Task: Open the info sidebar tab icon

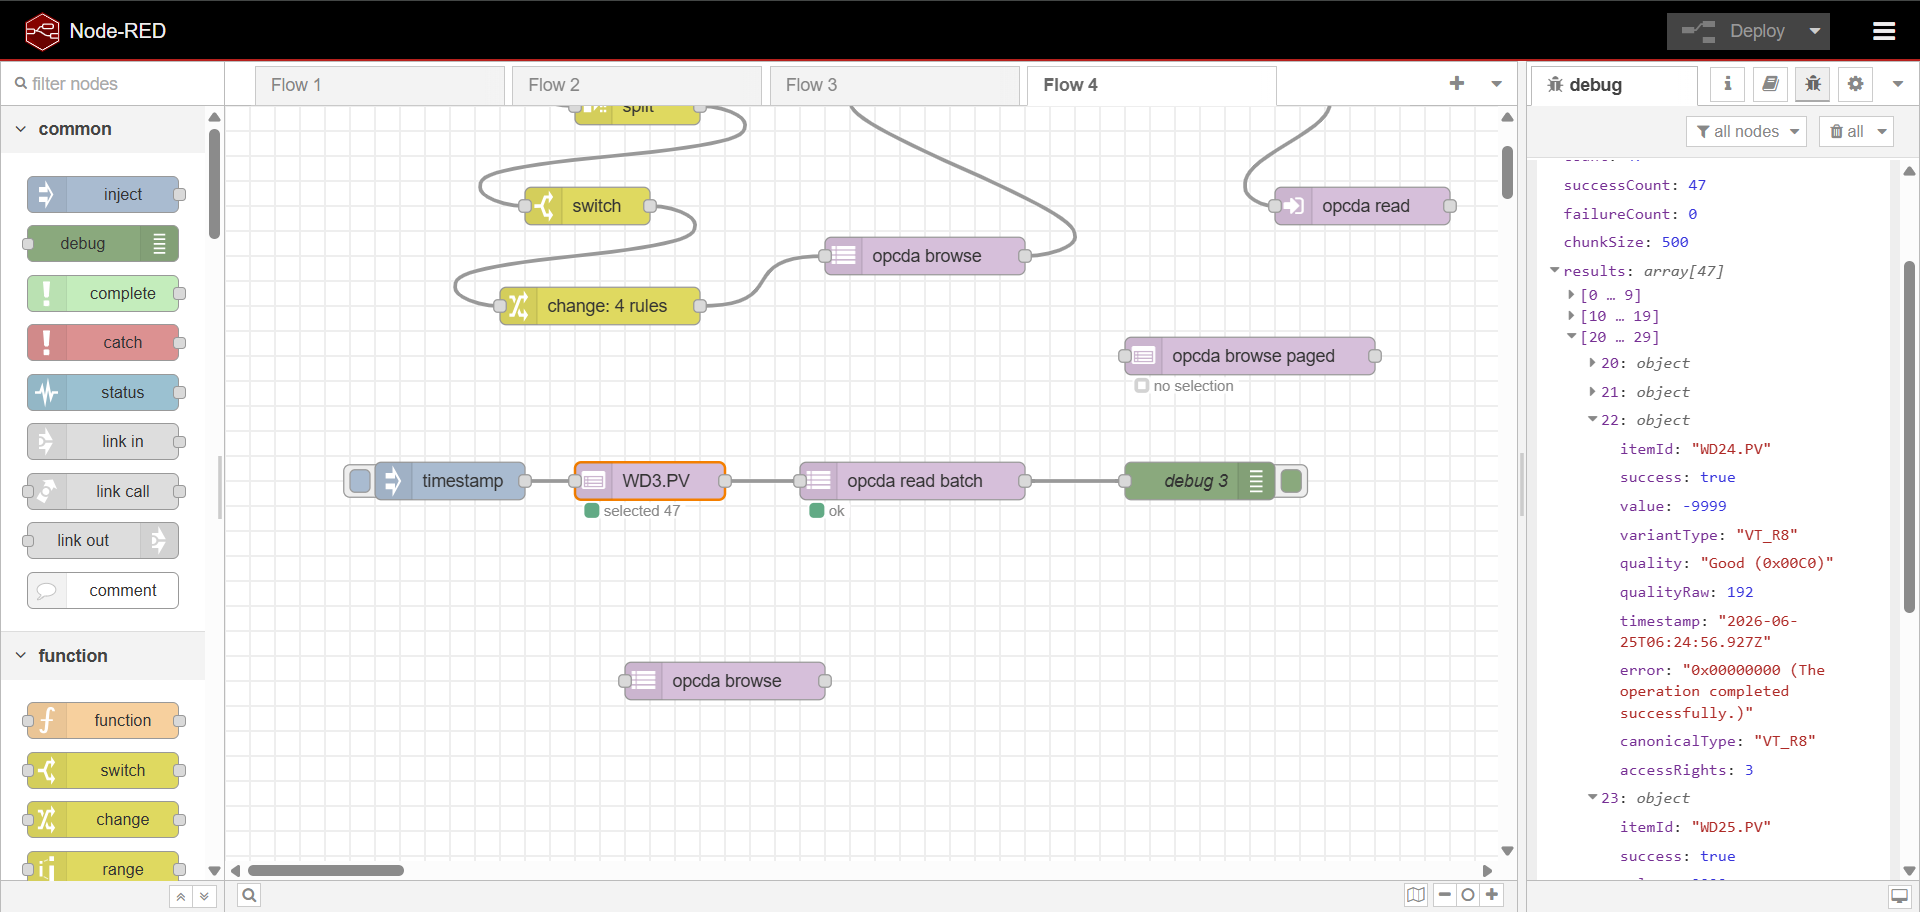Action: [x=1727, y=84]
